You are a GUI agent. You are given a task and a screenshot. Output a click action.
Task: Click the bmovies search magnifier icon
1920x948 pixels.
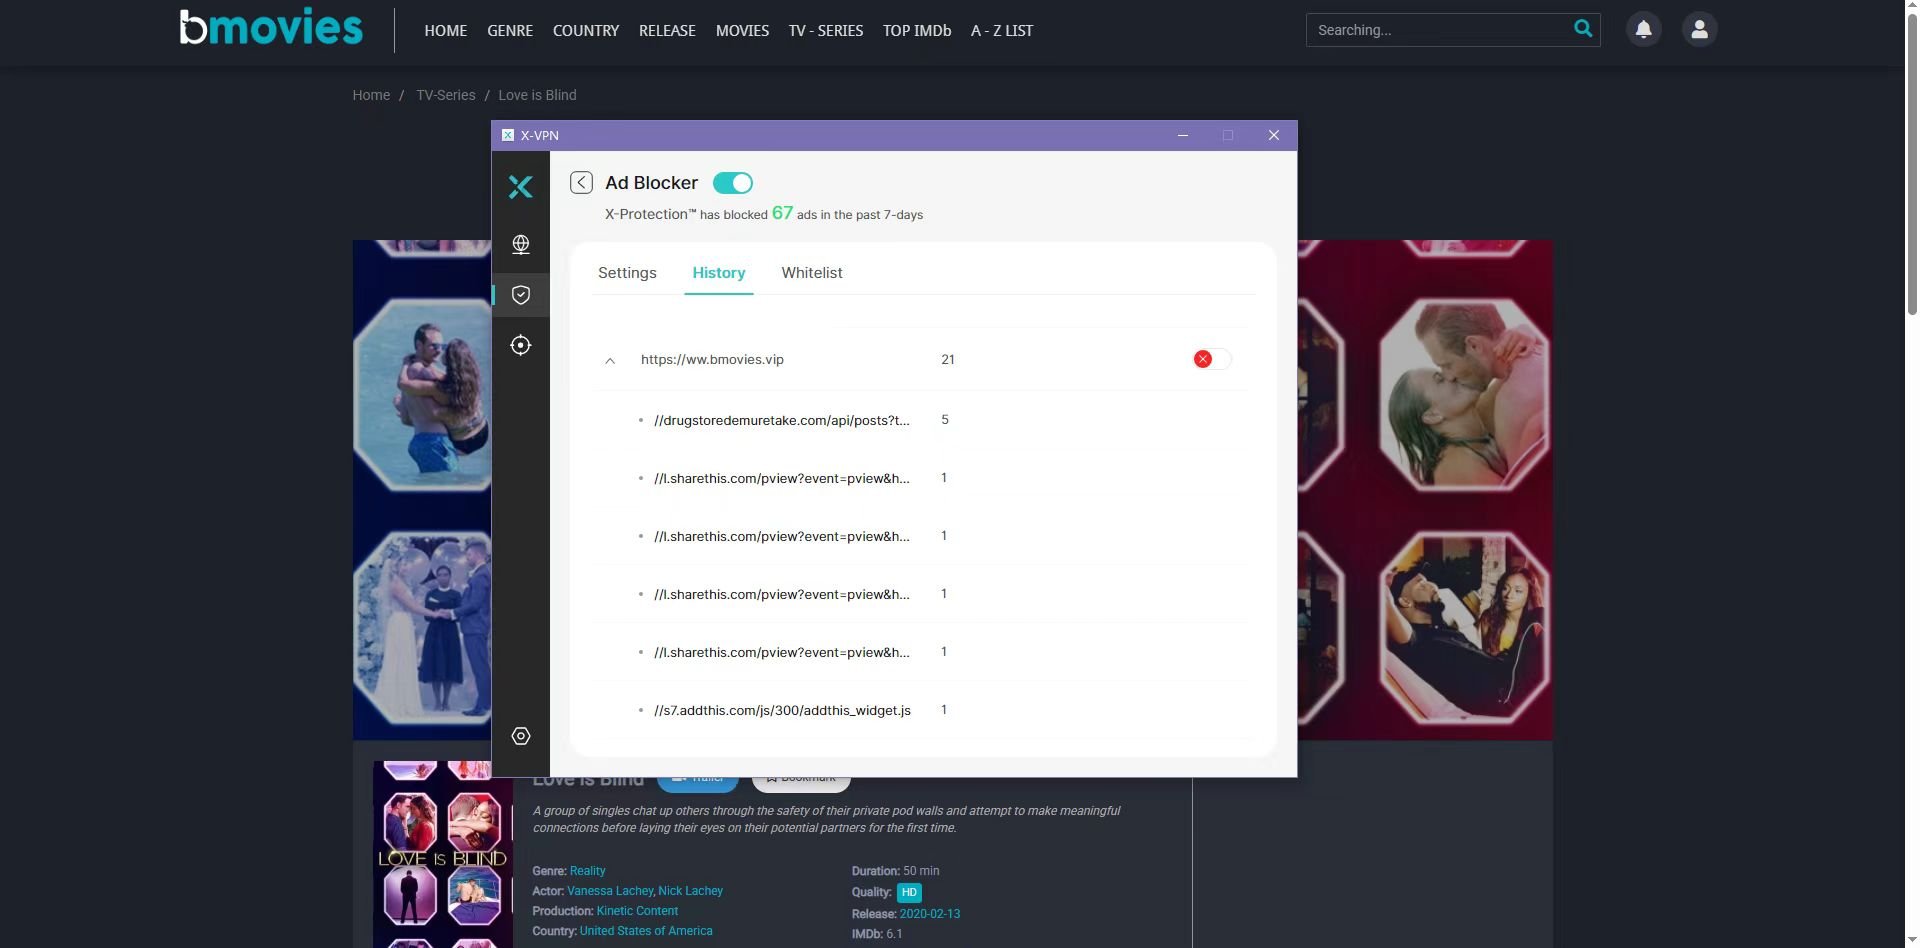click(1583, 28)
